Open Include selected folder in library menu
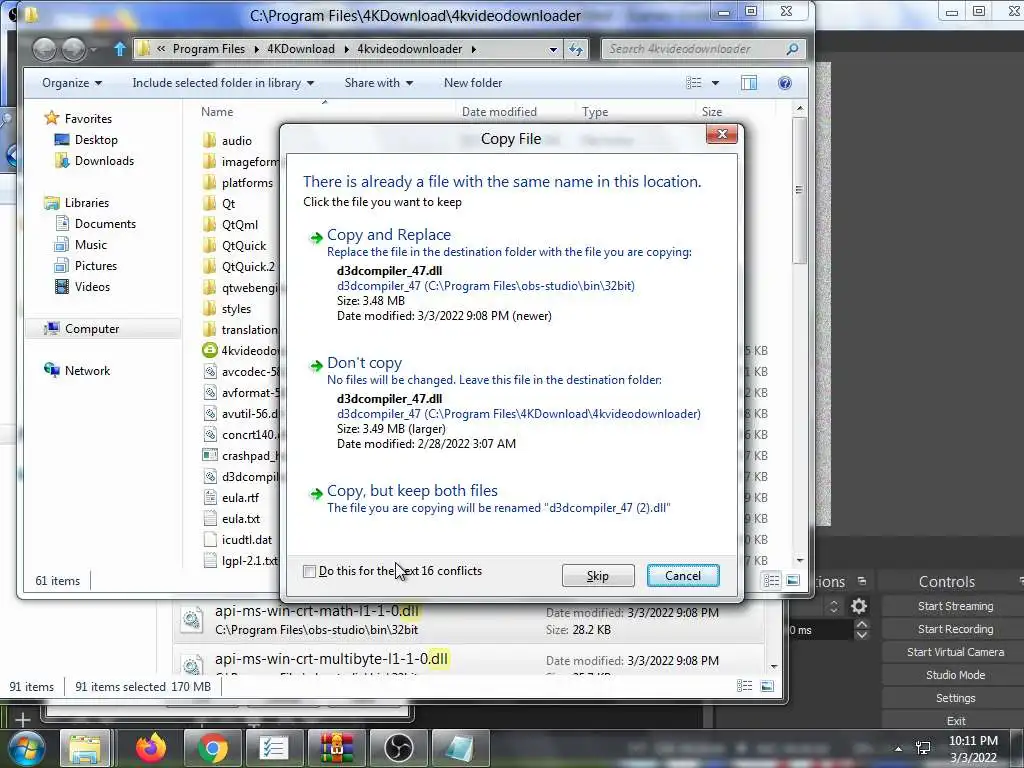 click(223, 83)
